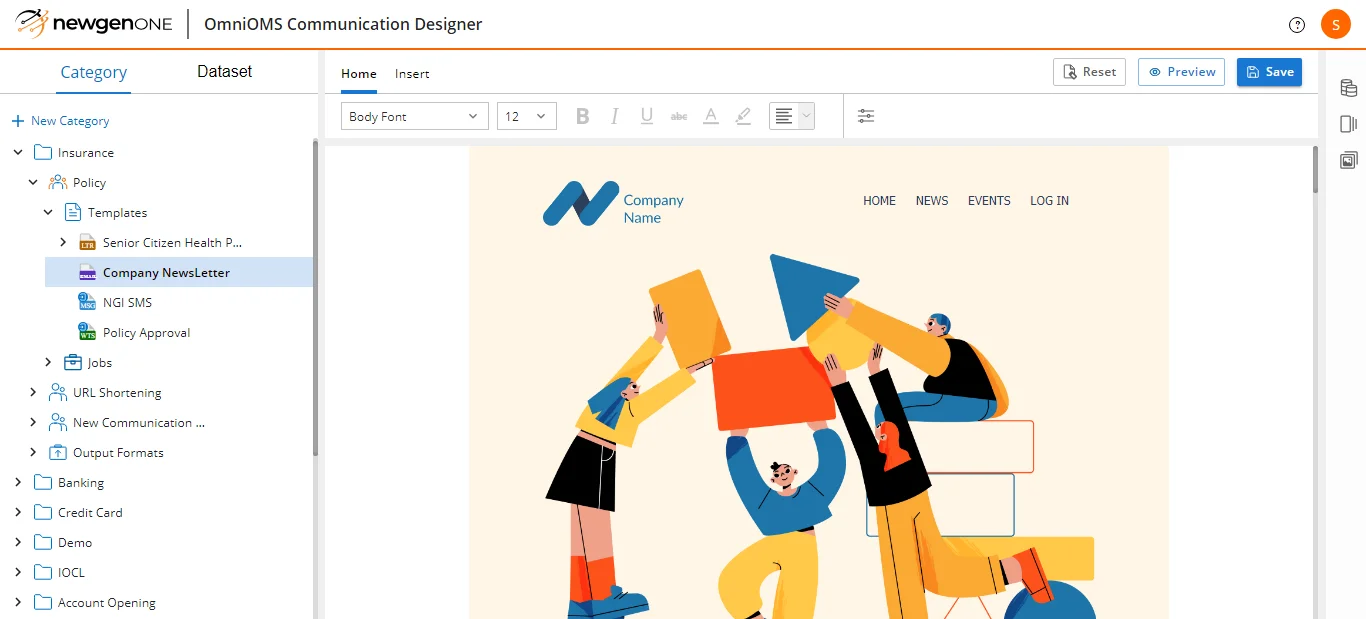The height and width of the screenshot is (619, 1366).
Task: Click the Insurance folder icon
Action: [43, 153]
